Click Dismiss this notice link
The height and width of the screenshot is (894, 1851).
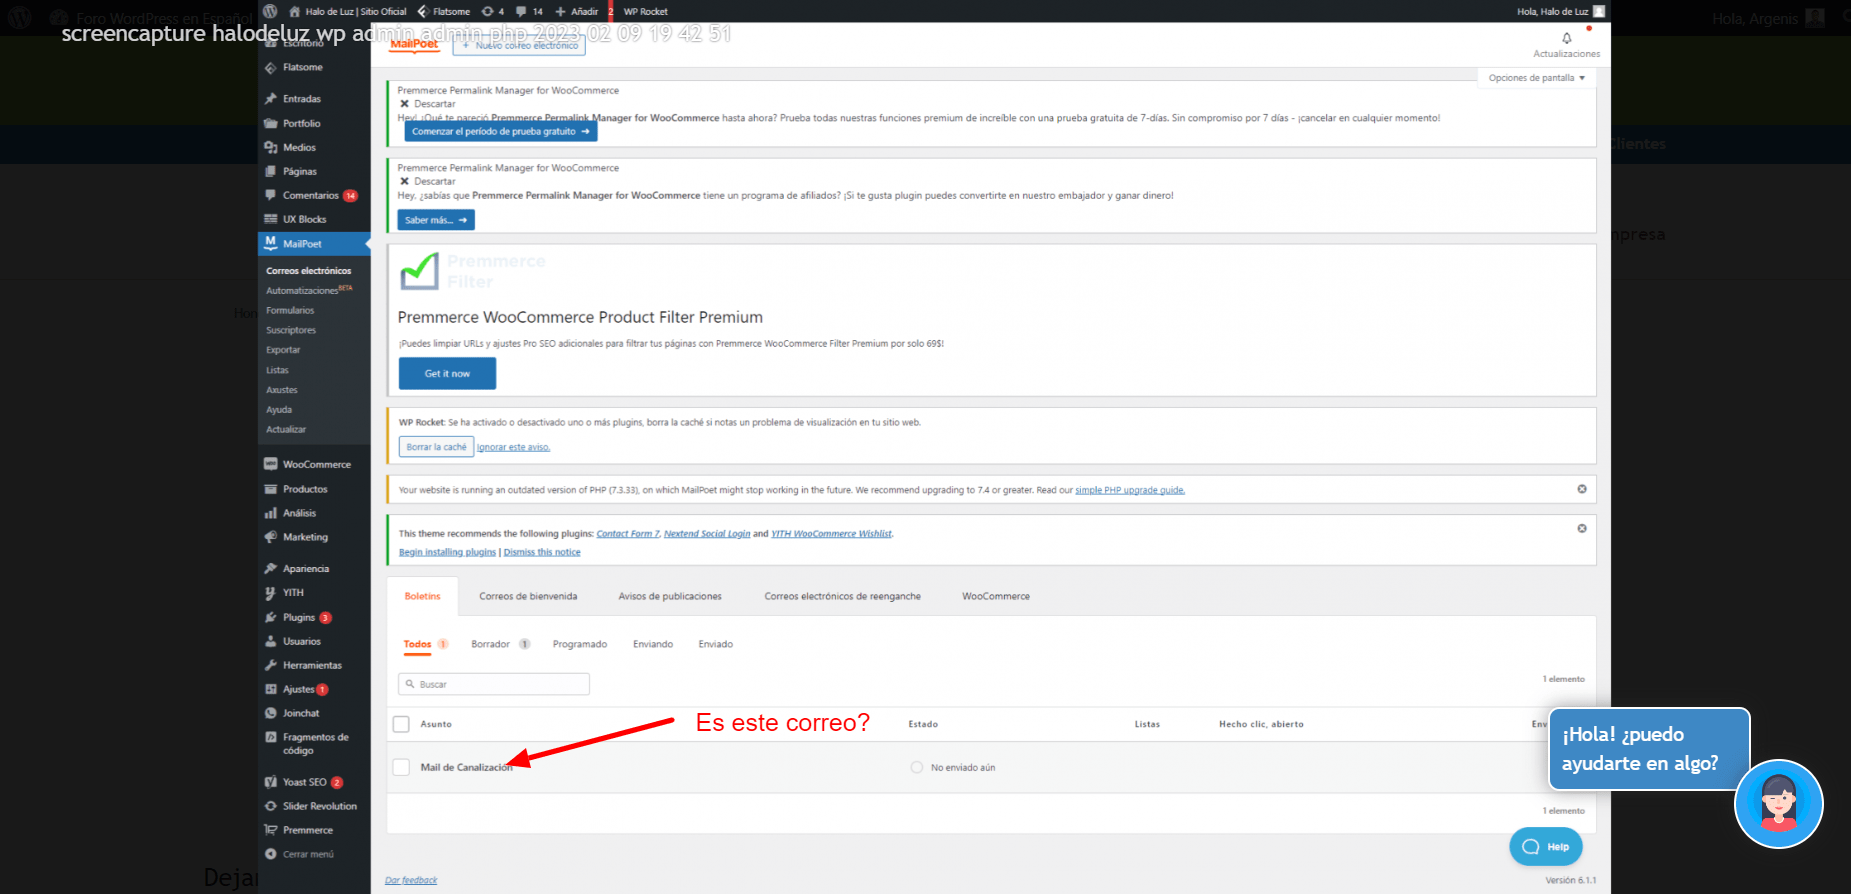(x=542, y=552)
